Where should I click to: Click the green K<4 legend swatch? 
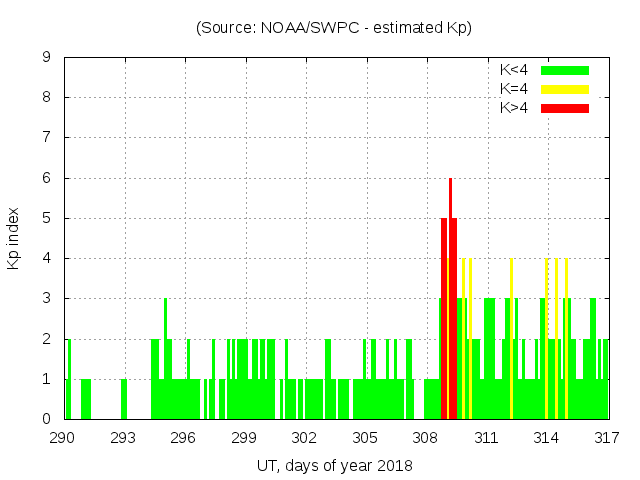coord(565,70)
